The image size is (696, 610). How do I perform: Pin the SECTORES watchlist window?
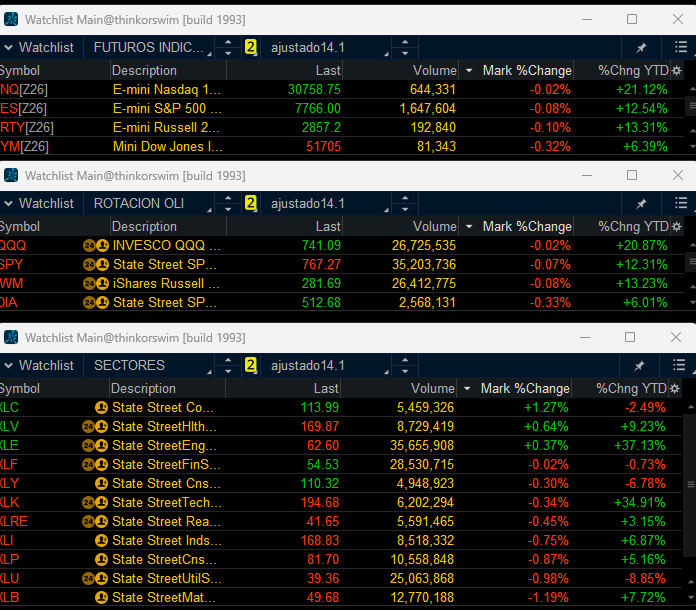coord(639,365)
